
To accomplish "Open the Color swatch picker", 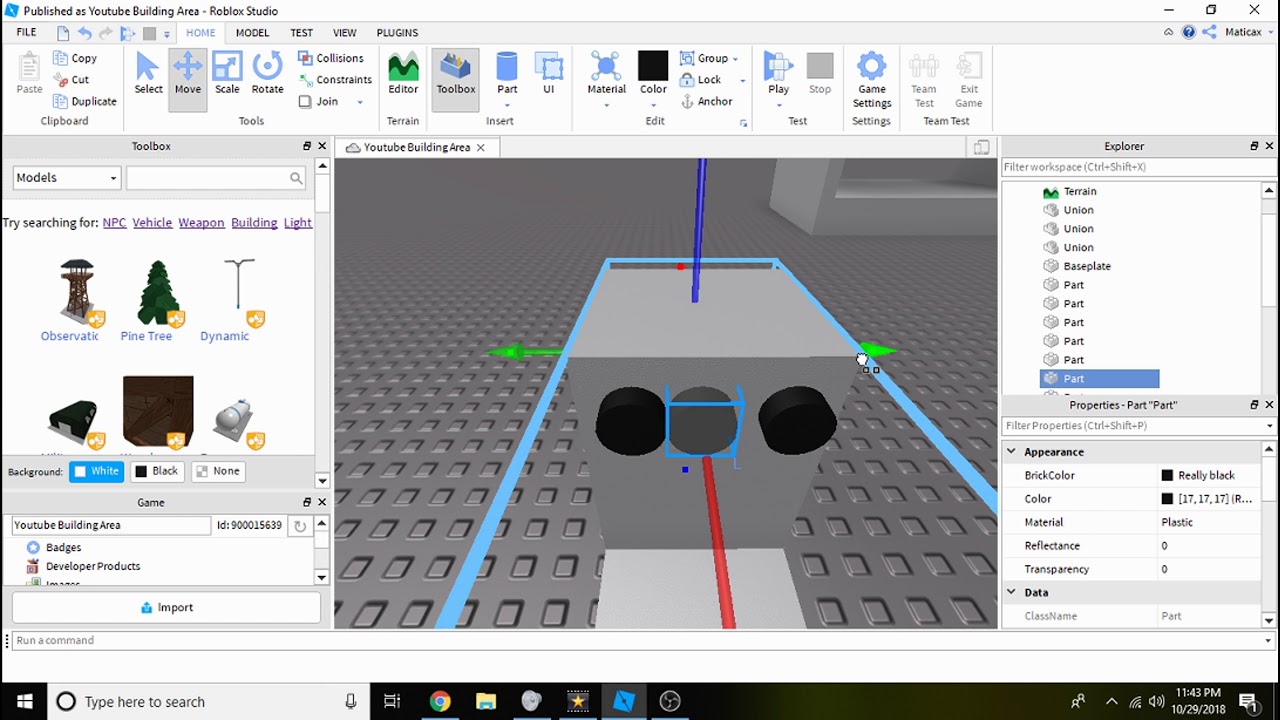I will (x=653, y=66).
